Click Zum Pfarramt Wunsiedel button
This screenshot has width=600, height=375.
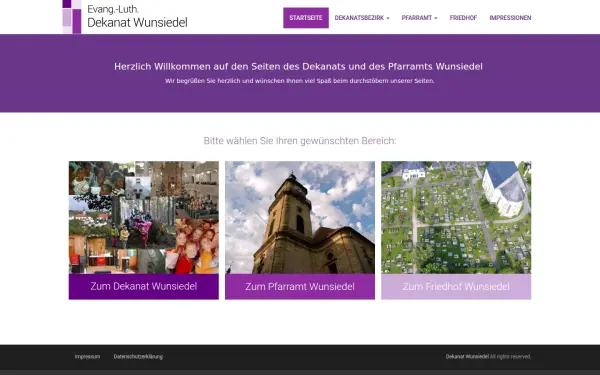pyautogui.click(x=300, y=286)
